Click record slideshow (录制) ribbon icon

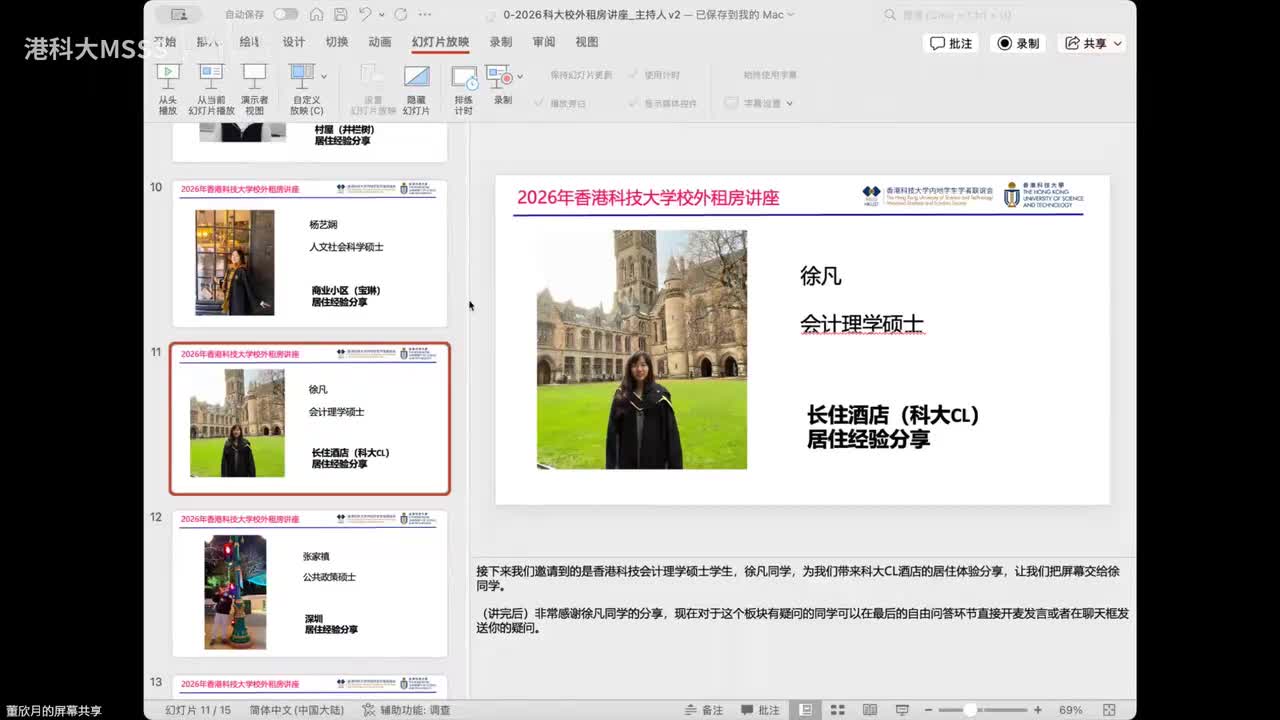(499, 77)
